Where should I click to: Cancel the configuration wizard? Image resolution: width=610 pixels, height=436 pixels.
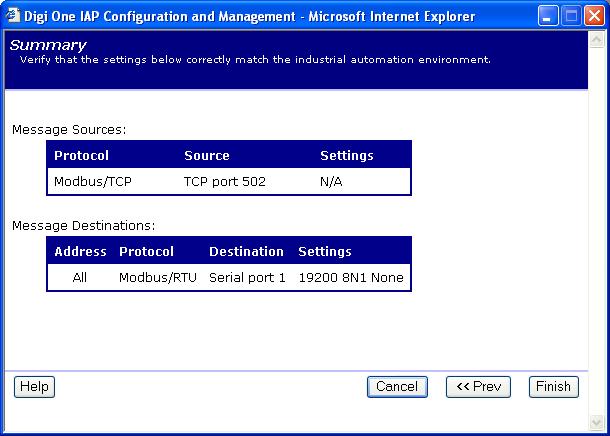[397, 387]
